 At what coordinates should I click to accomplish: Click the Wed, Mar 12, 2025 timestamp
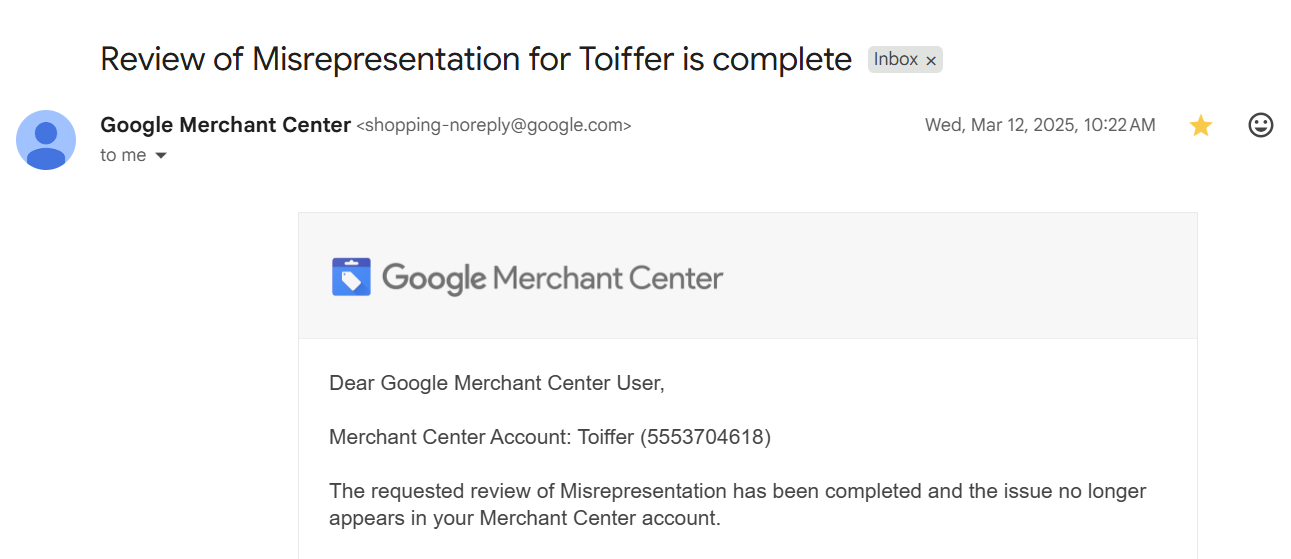(x=1040, y=125)
